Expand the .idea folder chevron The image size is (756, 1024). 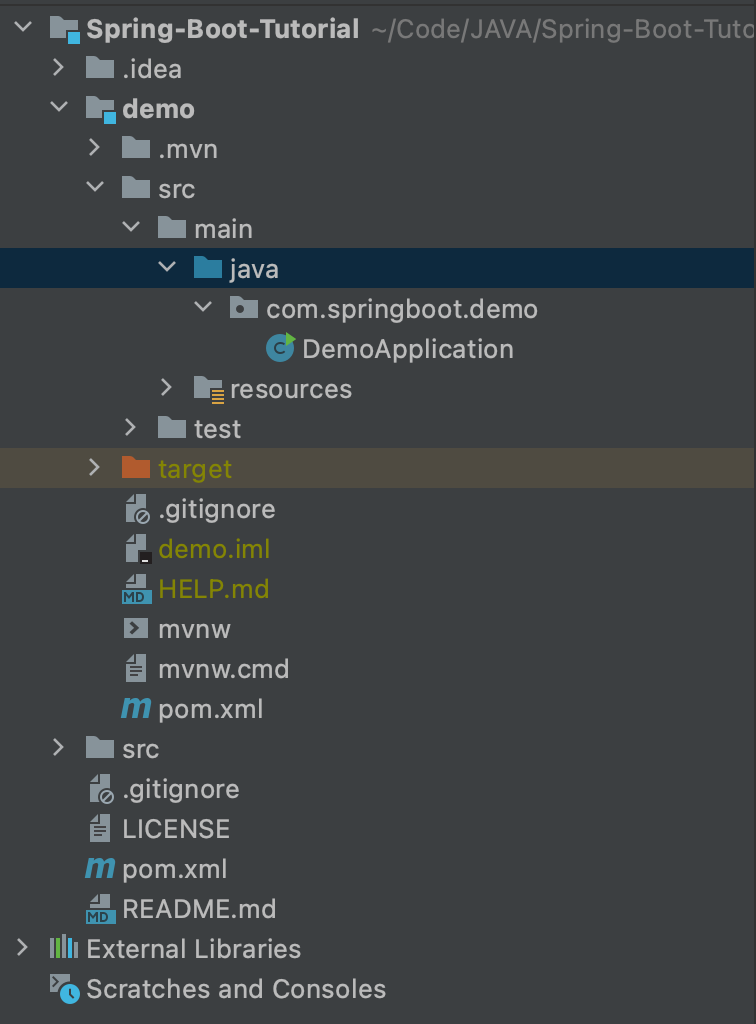[59, 67]
